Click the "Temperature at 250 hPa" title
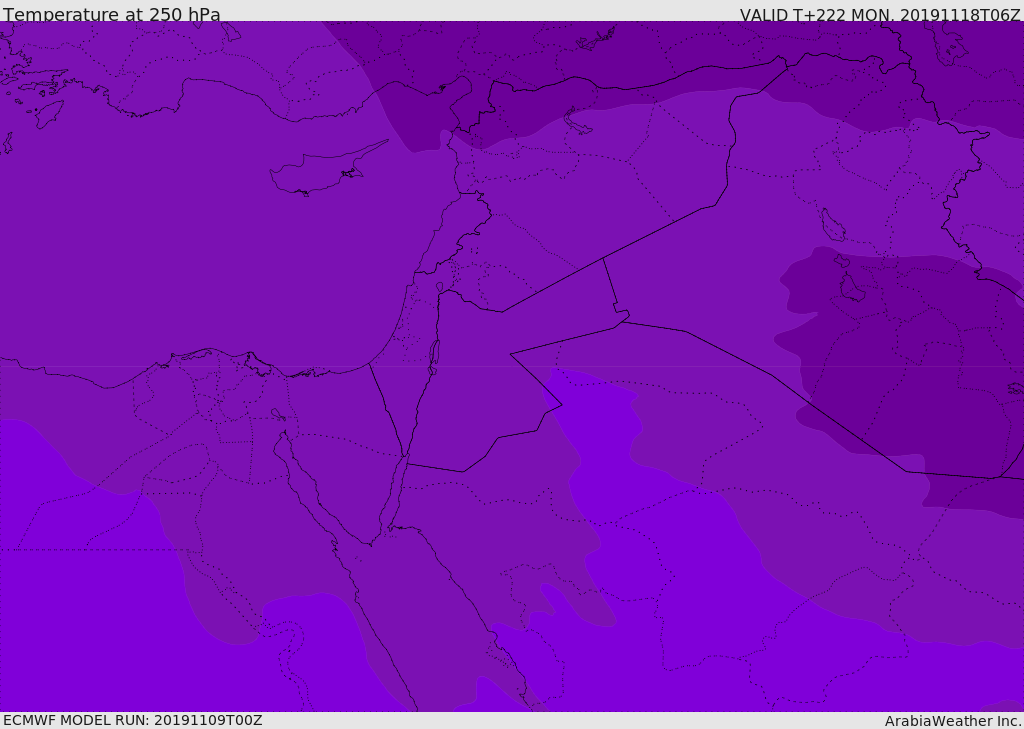This screenshot has height=729, width=1024. pos(112,14)
